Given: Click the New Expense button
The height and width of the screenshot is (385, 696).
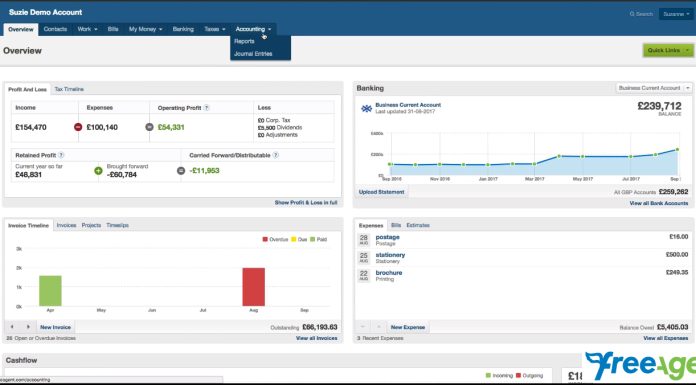Looking at the screenshot, I should pyautogui.click(x=407, y=327).
